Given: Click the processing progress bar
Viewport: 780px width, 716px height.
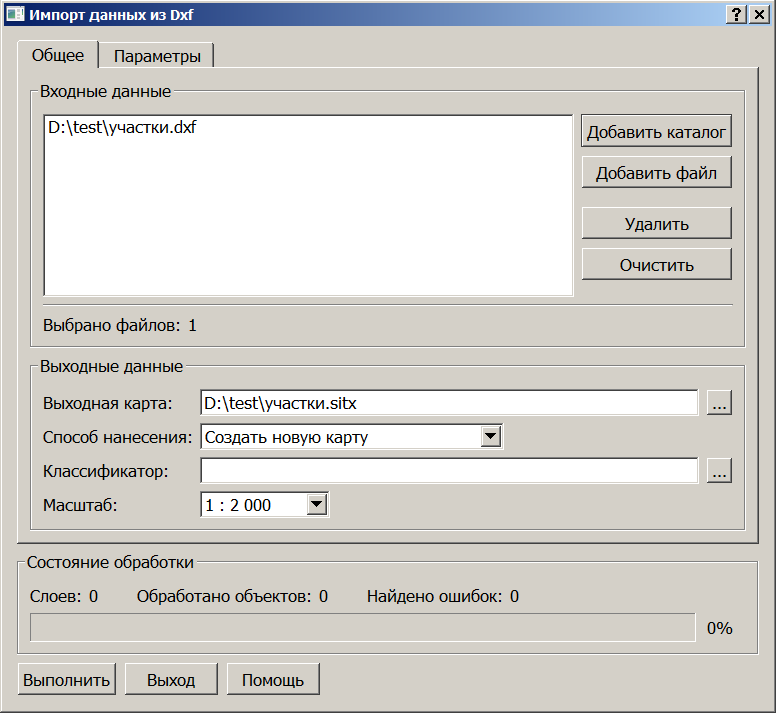Looking at the screenshot, I should 363,628.
